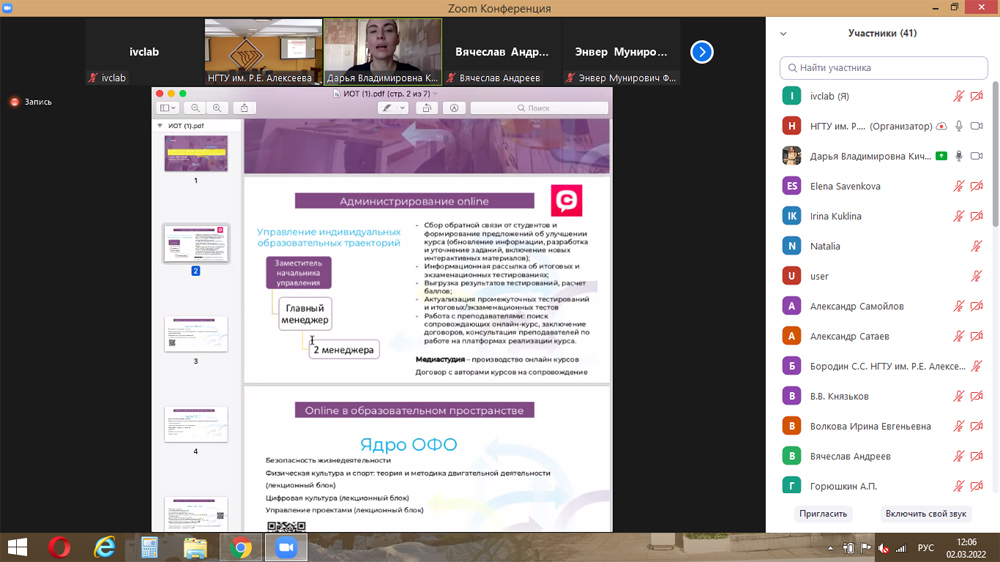Select the highlight pen tool in PDF toolbar

click(x=386, y=108)
